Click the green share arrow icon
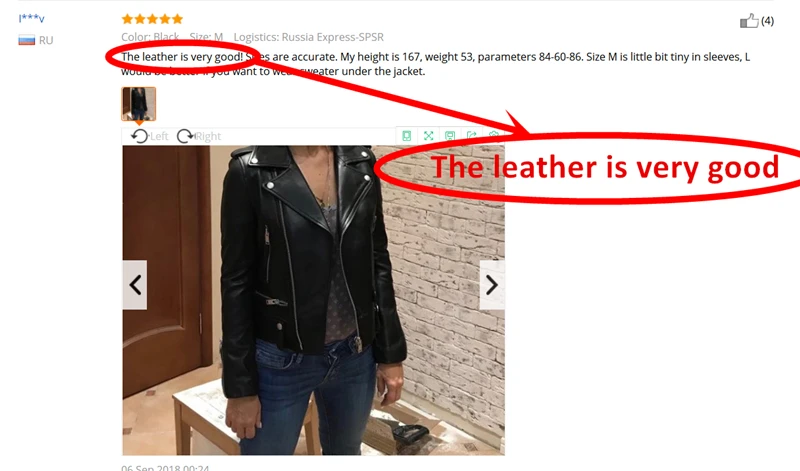800x471 pixels. point(471,136)
